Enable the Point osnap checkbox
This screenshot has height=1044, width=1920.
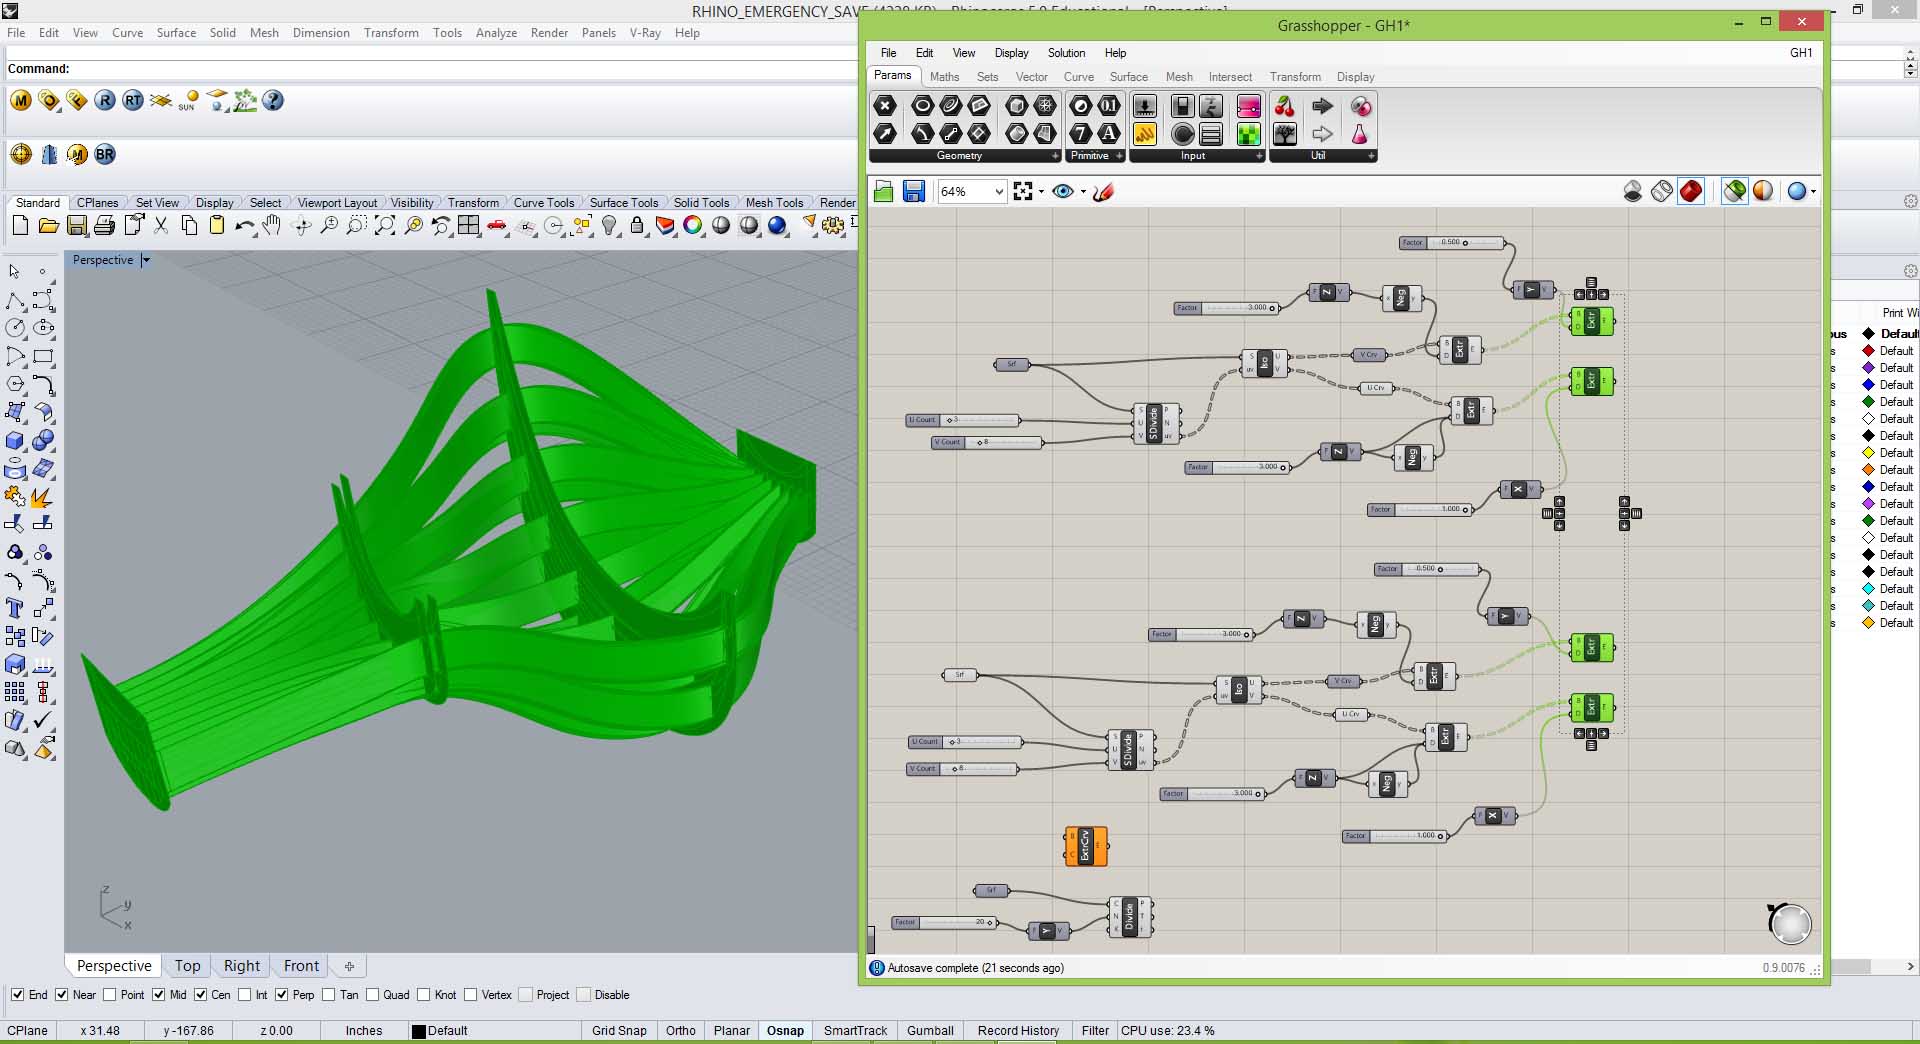coord(111,995)
